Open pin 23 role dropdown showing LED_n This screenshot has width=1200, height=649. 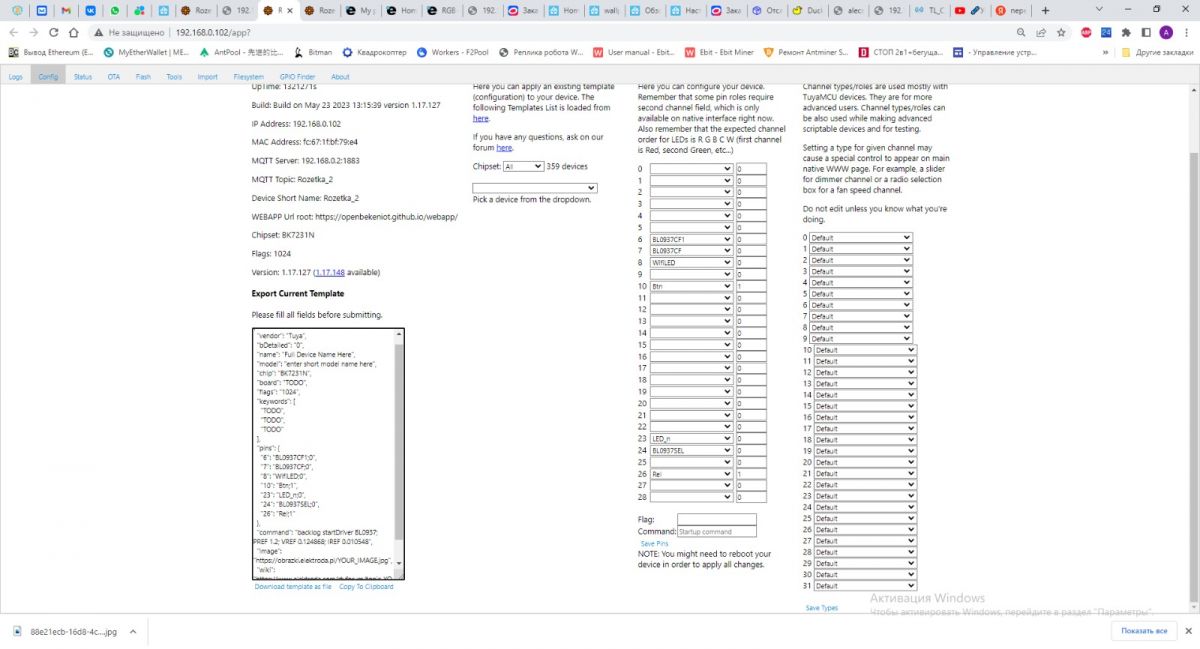point(691,438)
